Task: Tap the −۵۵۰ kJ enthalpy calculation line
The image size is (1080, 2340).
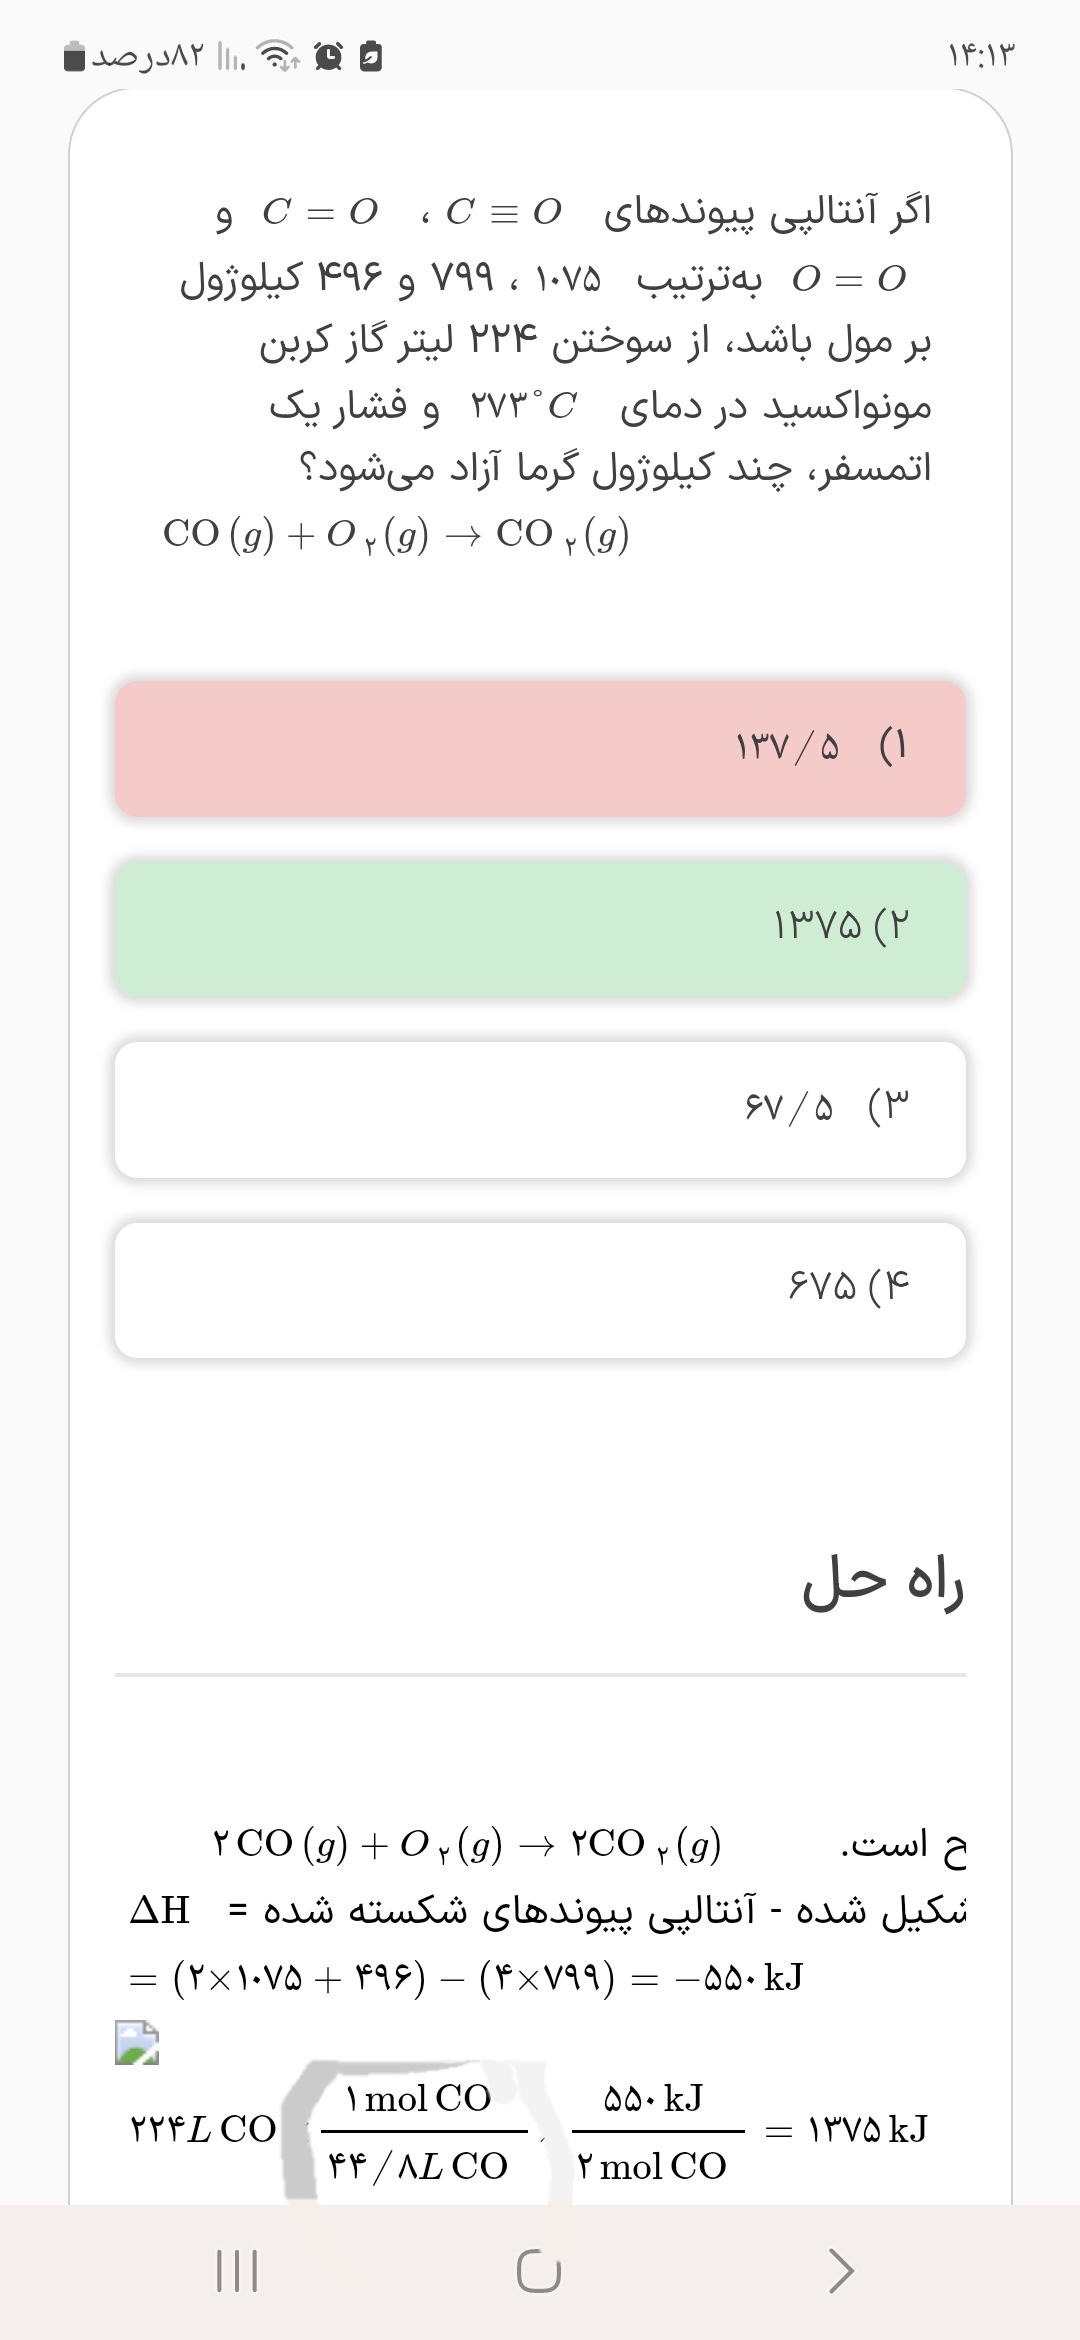Action: click(x=467, y=1977)
